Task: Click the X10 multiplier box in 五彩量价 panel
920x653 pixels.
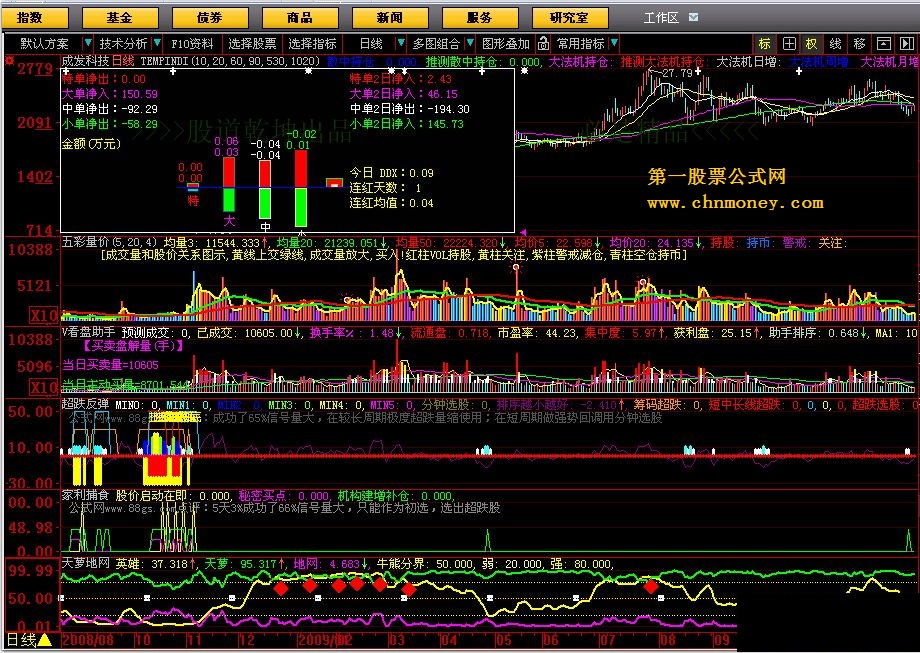Action: point(43,315)
